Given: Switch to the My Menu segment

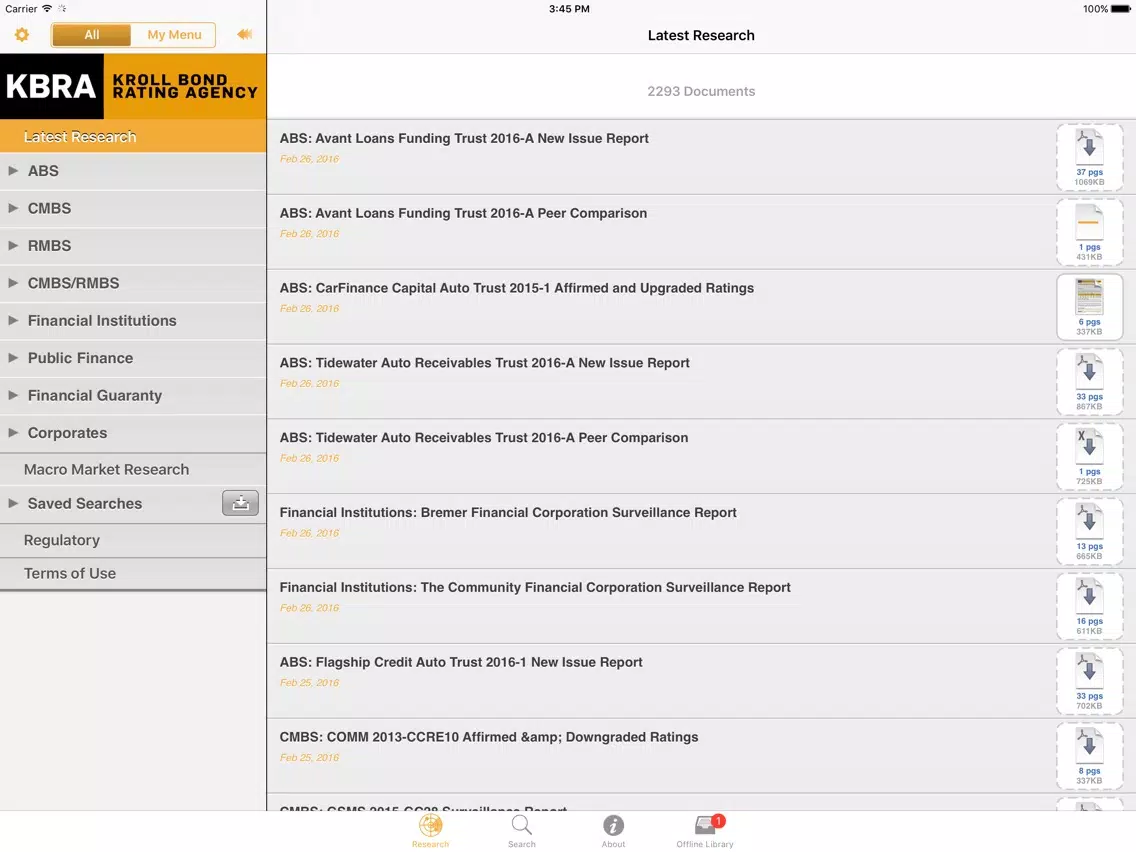Looking at the screenshot, I should [174, 35].
